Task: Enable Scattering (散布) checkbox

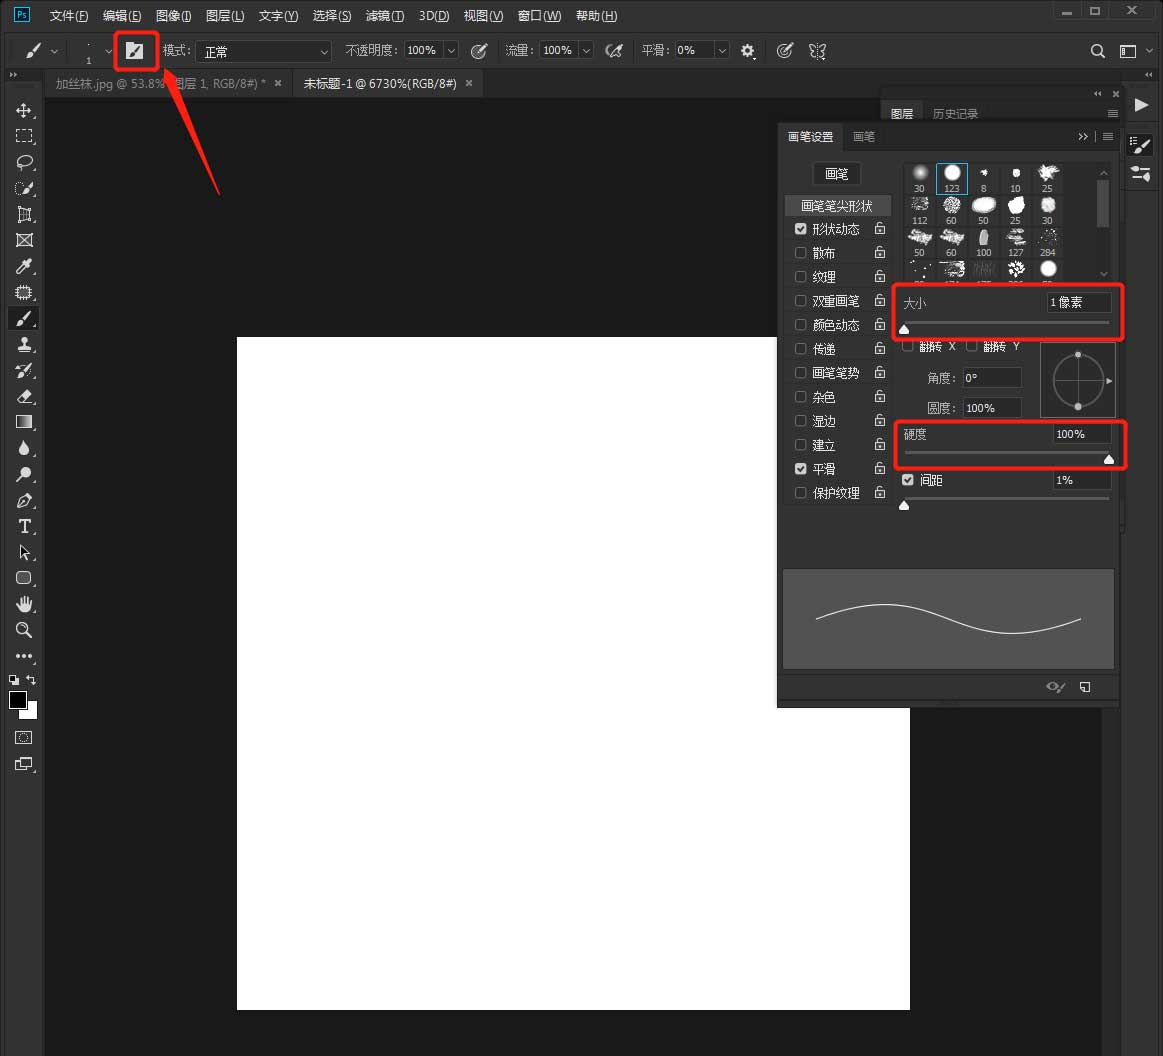Action: pyautogui.click(x=800, y=253)
